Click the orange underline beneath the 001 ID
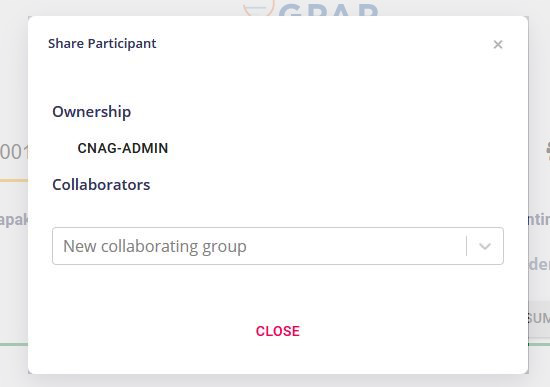The image size is (550, 387). [x=14, y=180]
